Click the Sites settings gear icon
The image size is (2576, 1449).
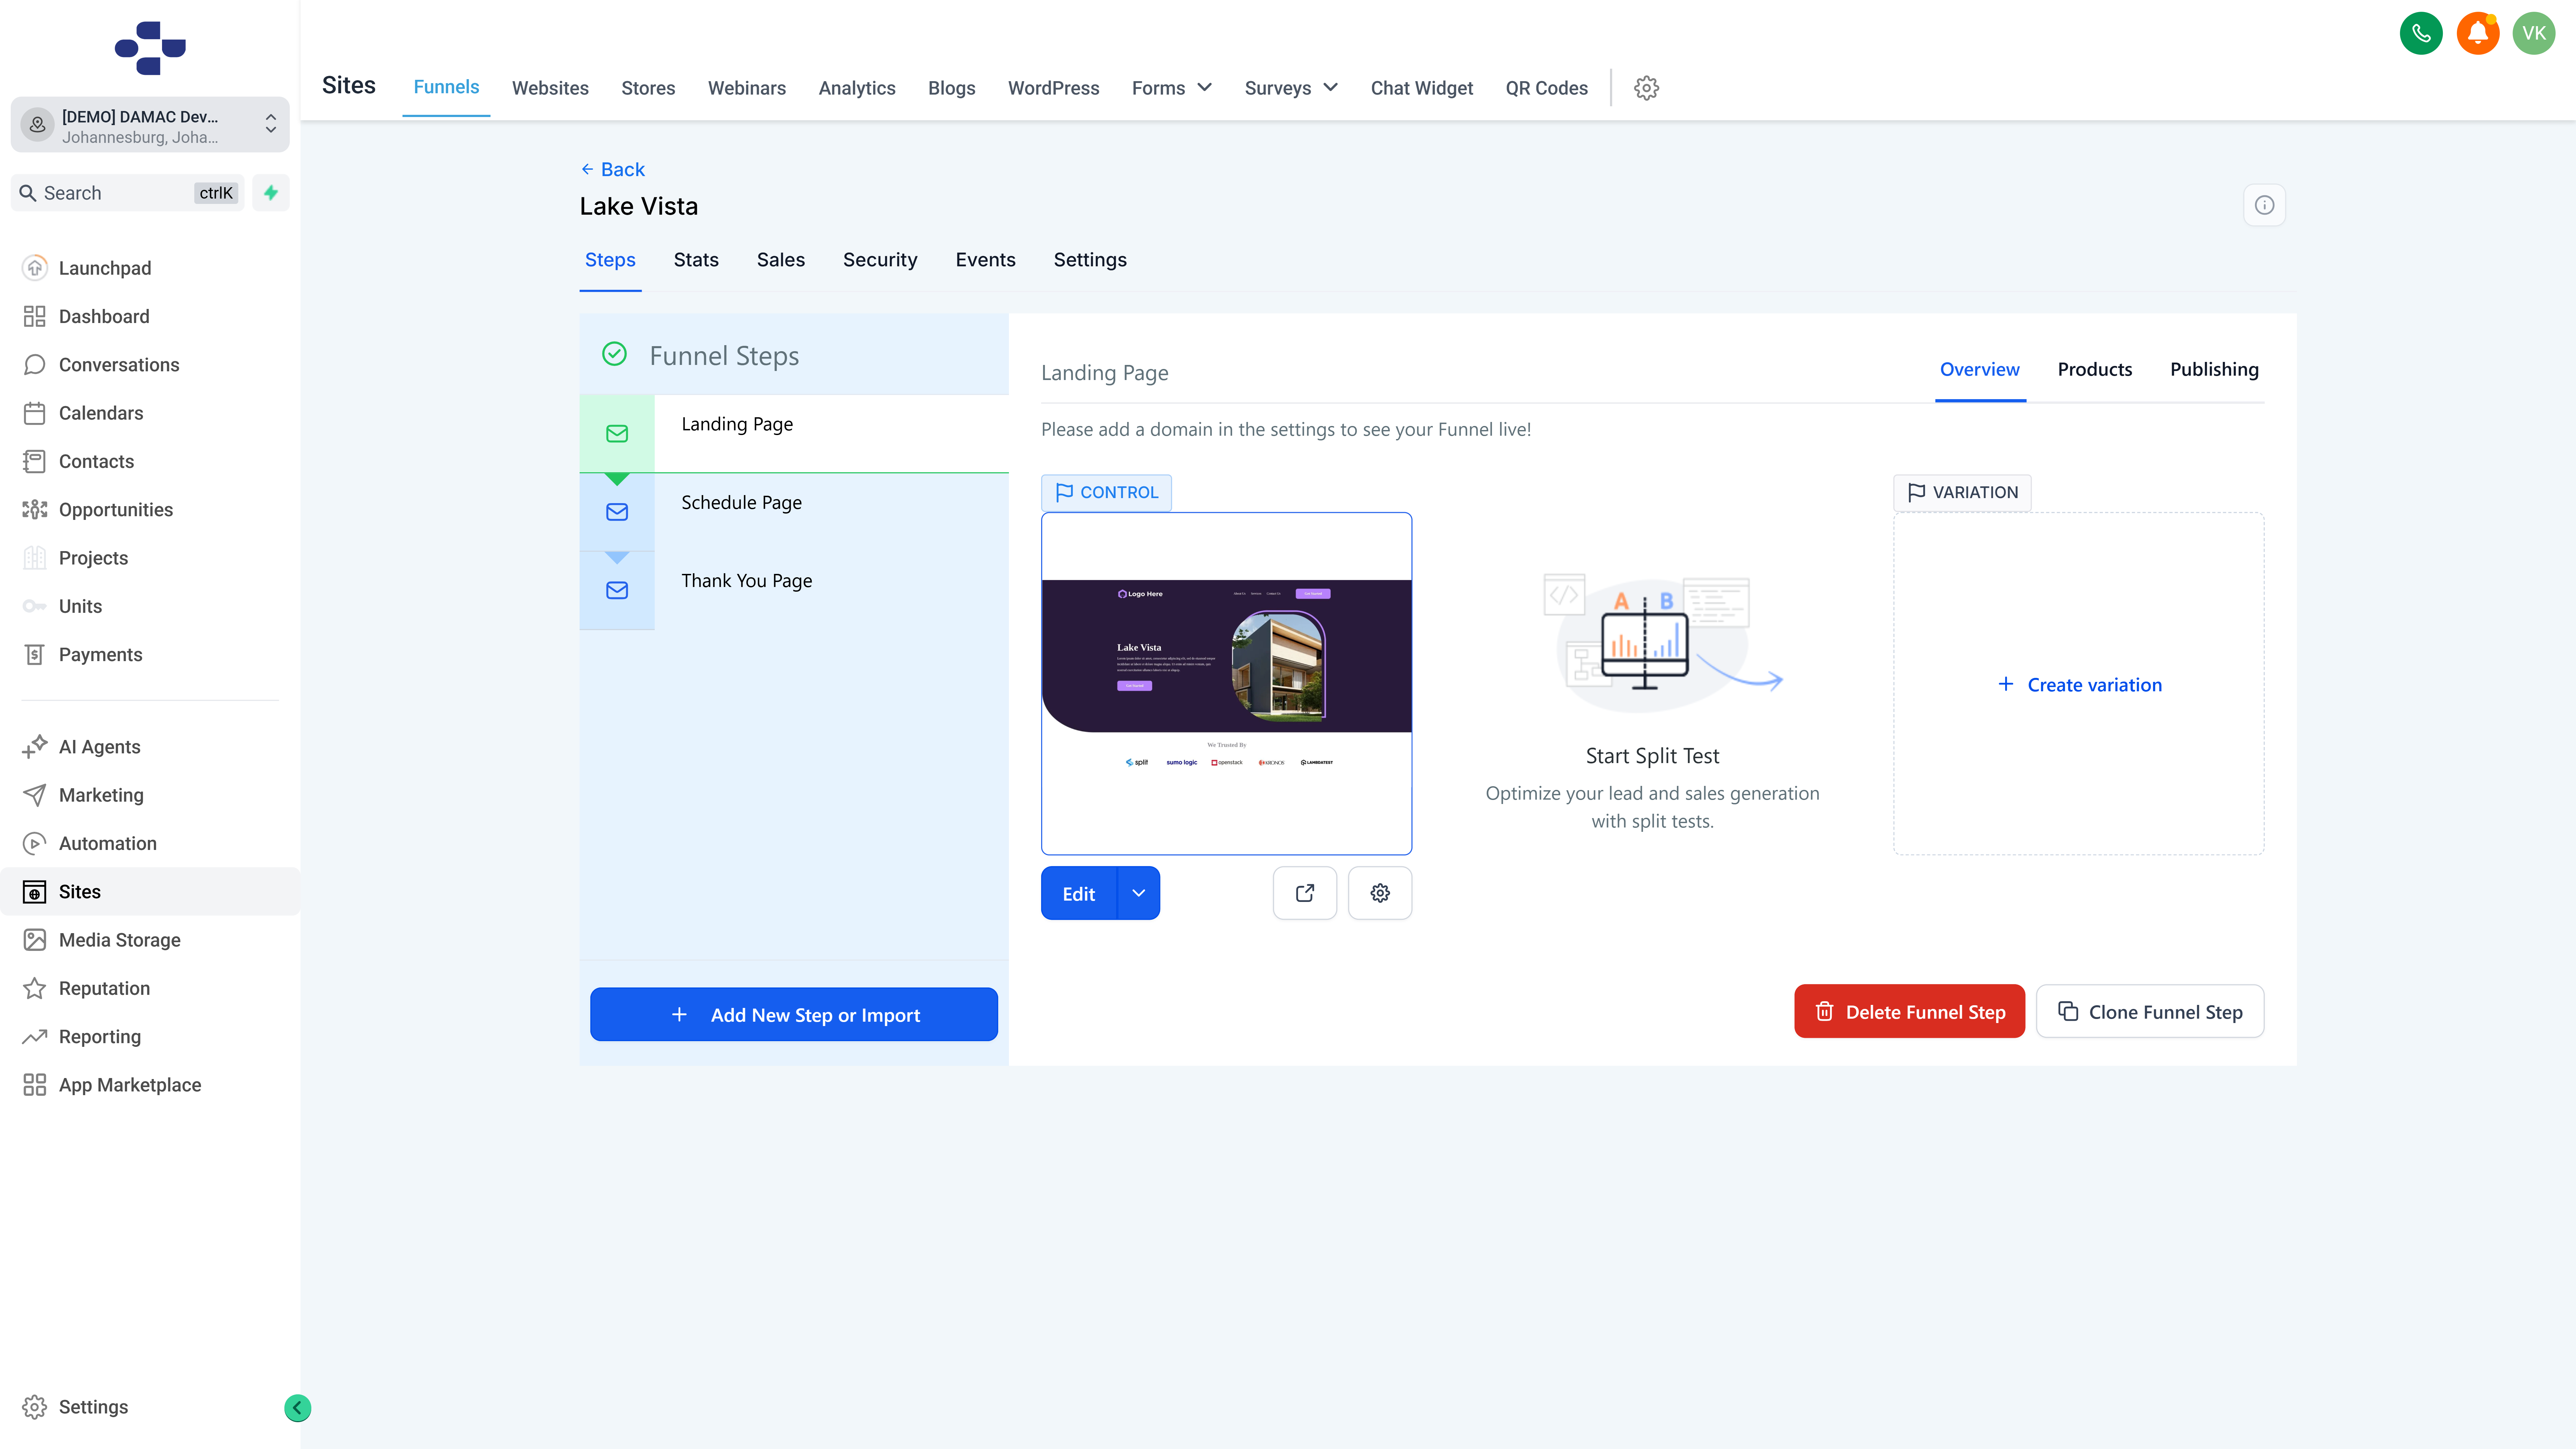pos(1646,88)
